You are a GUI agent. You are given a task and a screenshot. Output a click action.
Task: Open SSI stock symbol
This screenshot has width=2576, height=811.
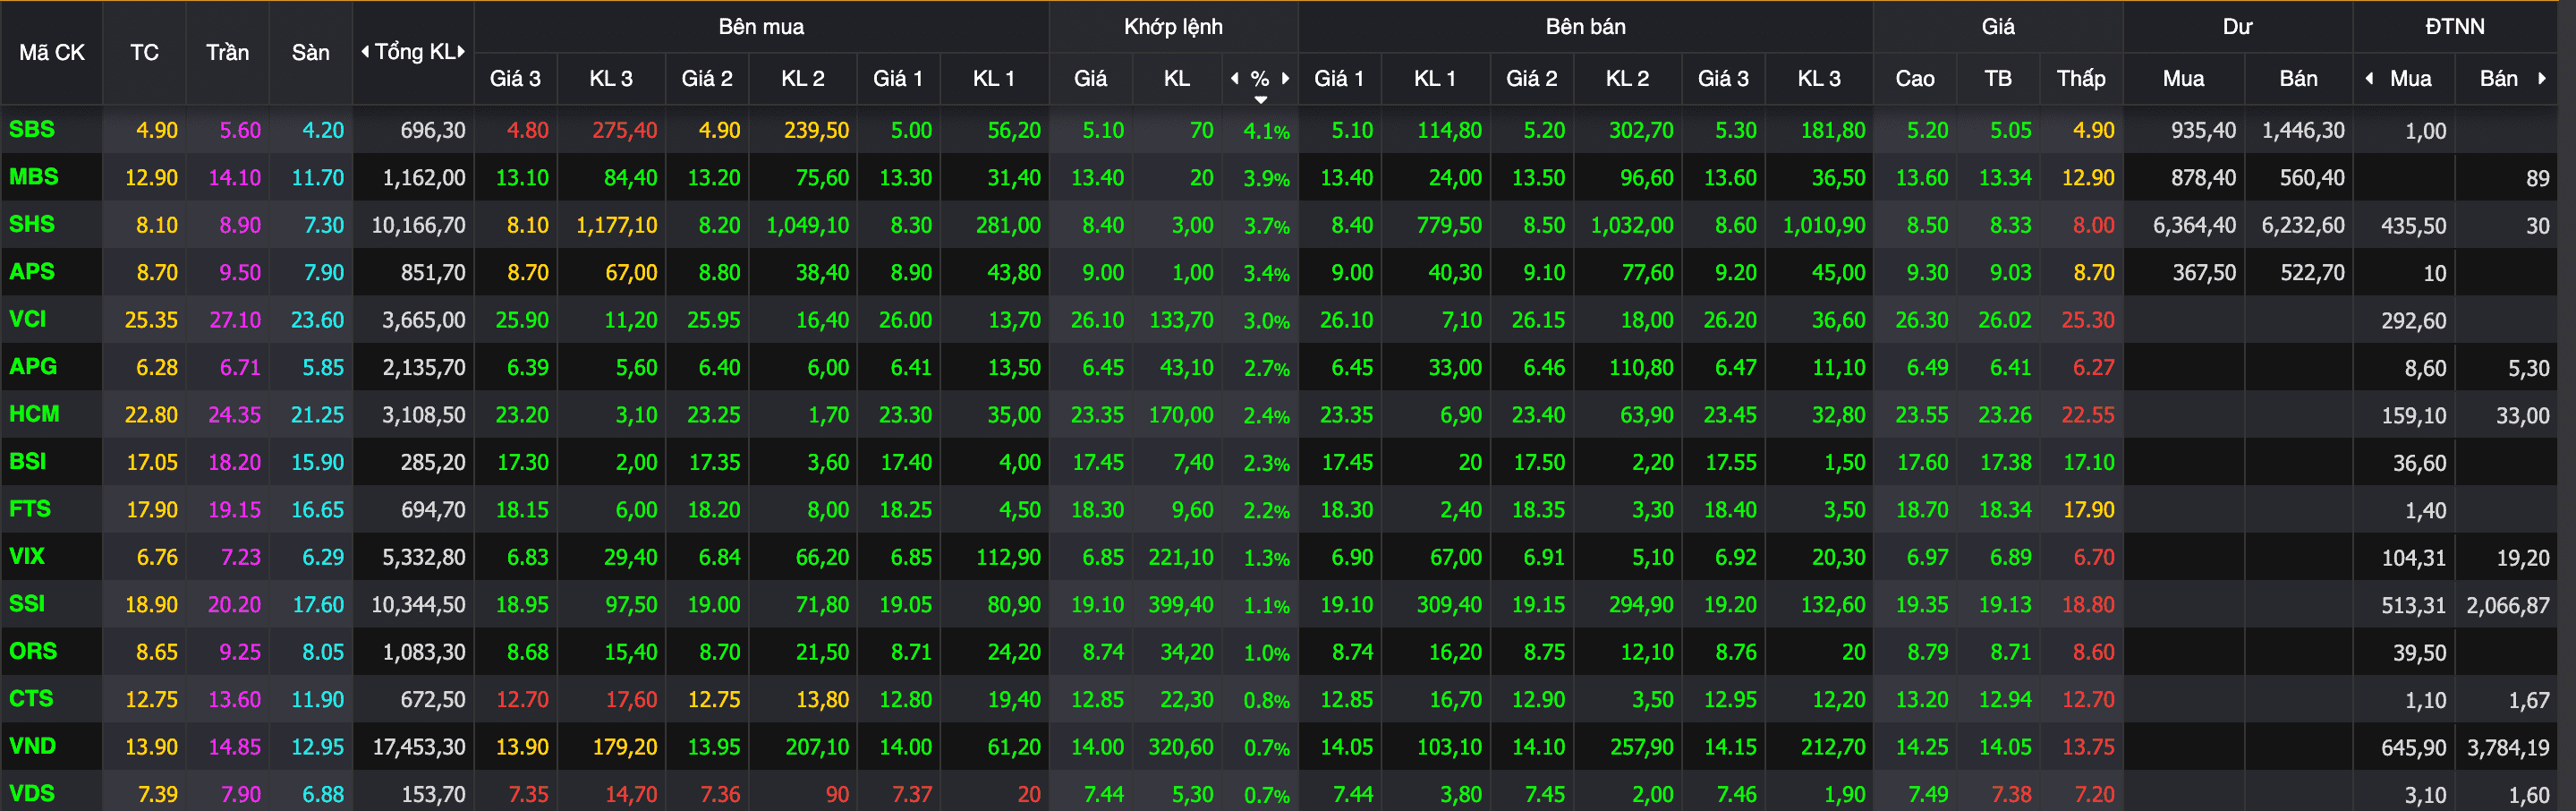coord(27,603)
